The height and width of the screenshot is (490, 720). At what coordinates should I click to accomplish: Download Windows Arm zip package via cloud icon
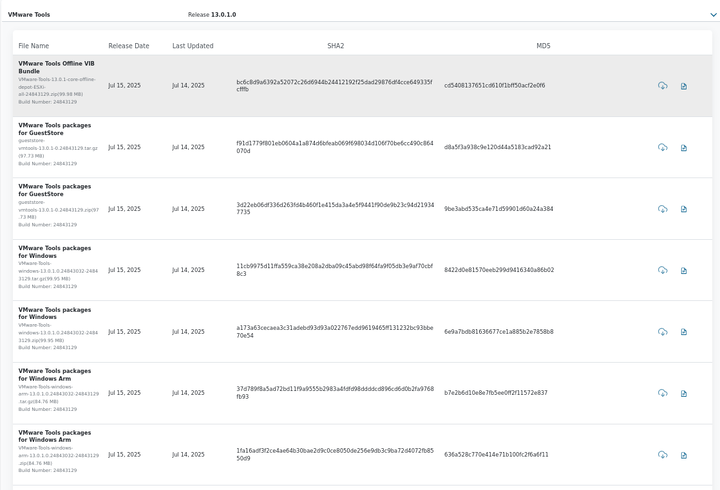click(663, 455)
